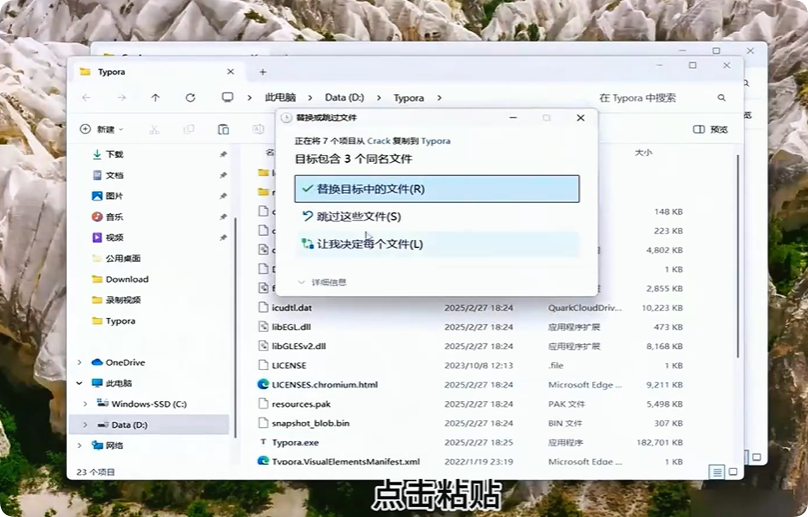
Task: Open the Typora destination link in dialog
Action: coord(435,141)
